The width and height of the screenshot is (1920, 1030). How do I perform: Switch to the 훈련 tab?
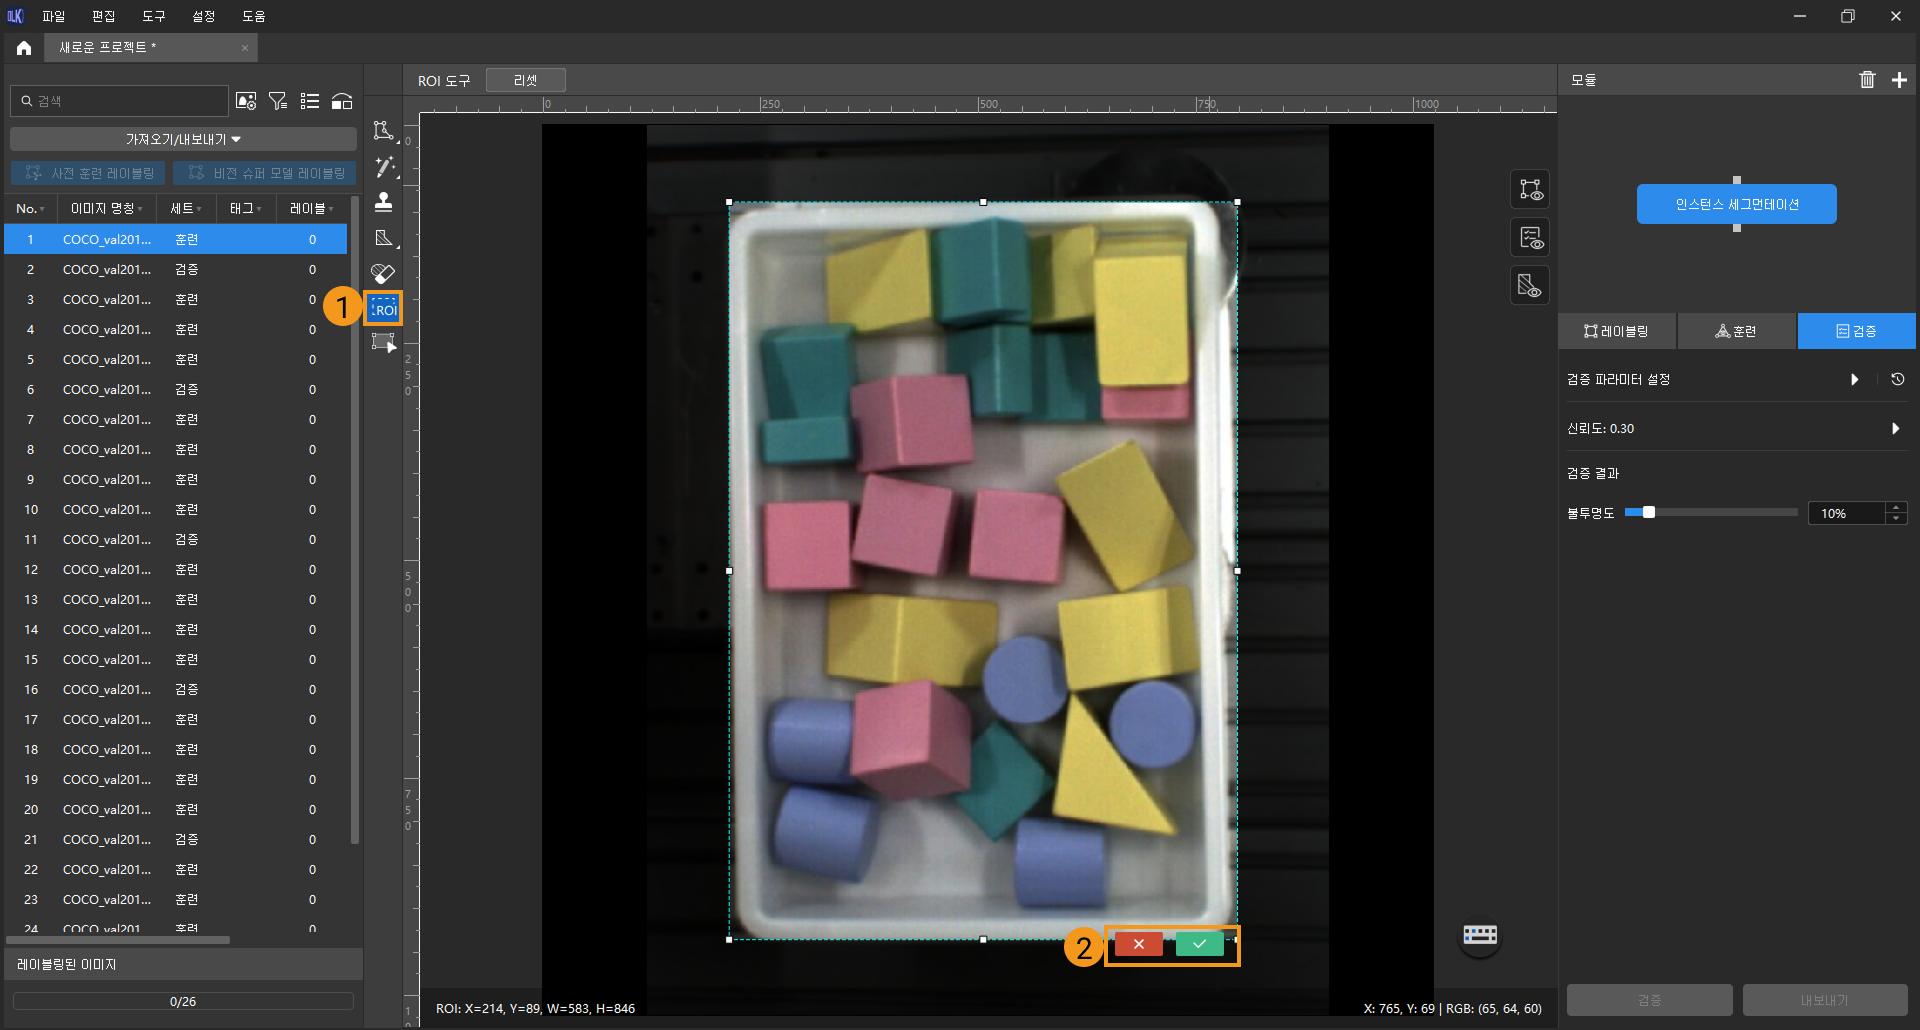tap(1736, 331)
